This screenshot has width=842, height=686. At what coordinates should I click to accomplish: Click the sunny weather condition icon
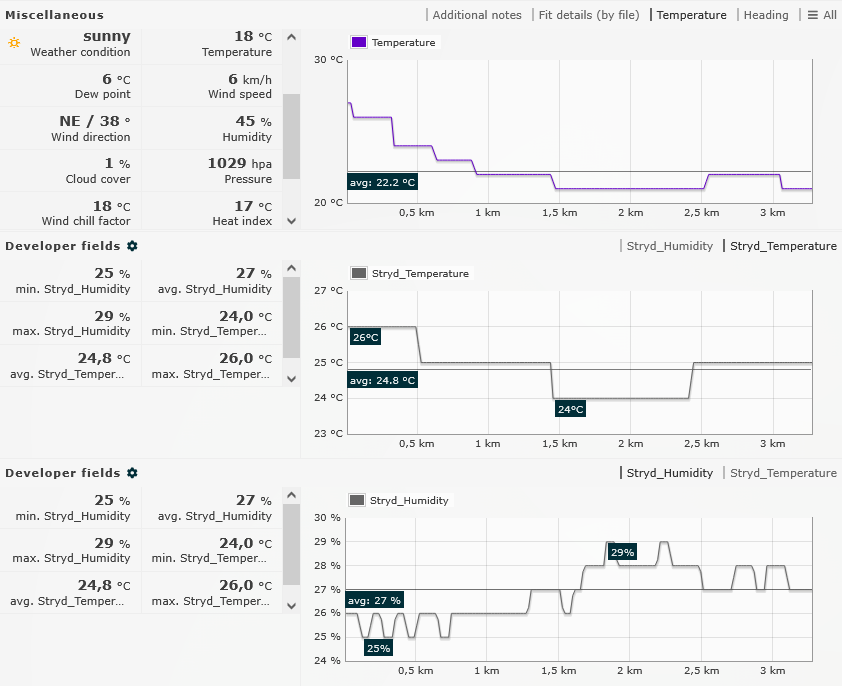[x=14, y=43]
